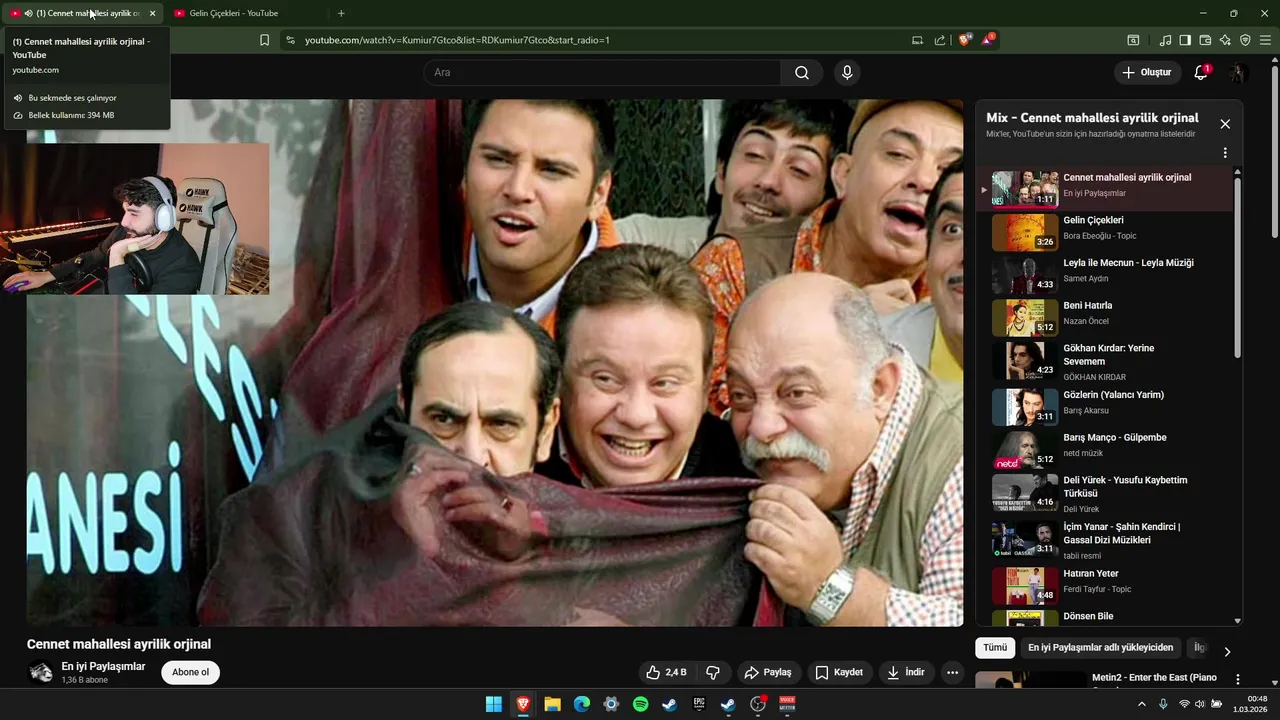Open Brave playlist music note icon
1280x720 pixels.
tap(1165, 40)
